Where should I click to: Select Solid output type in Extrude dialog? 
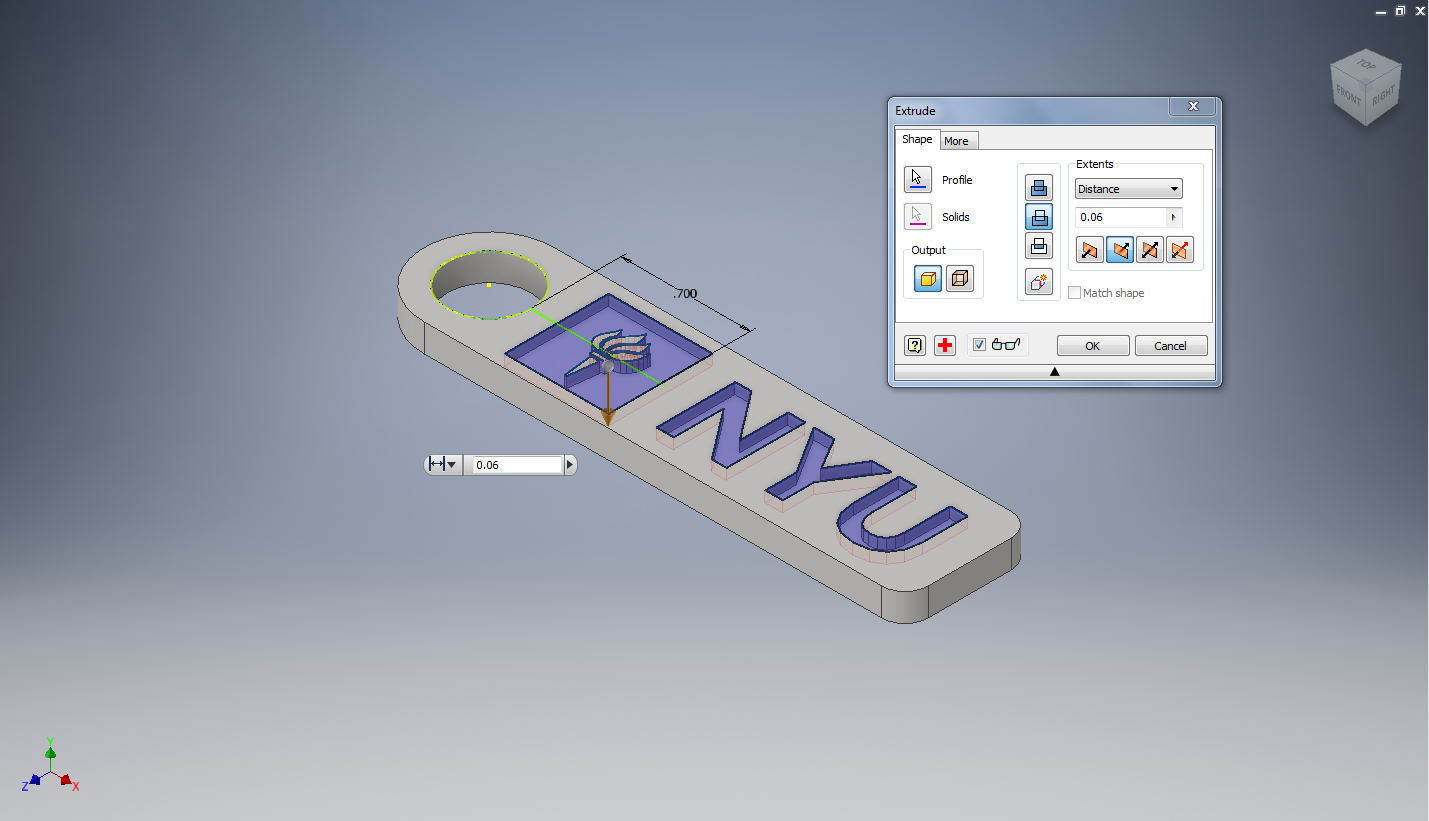click(x=928, y=279)
